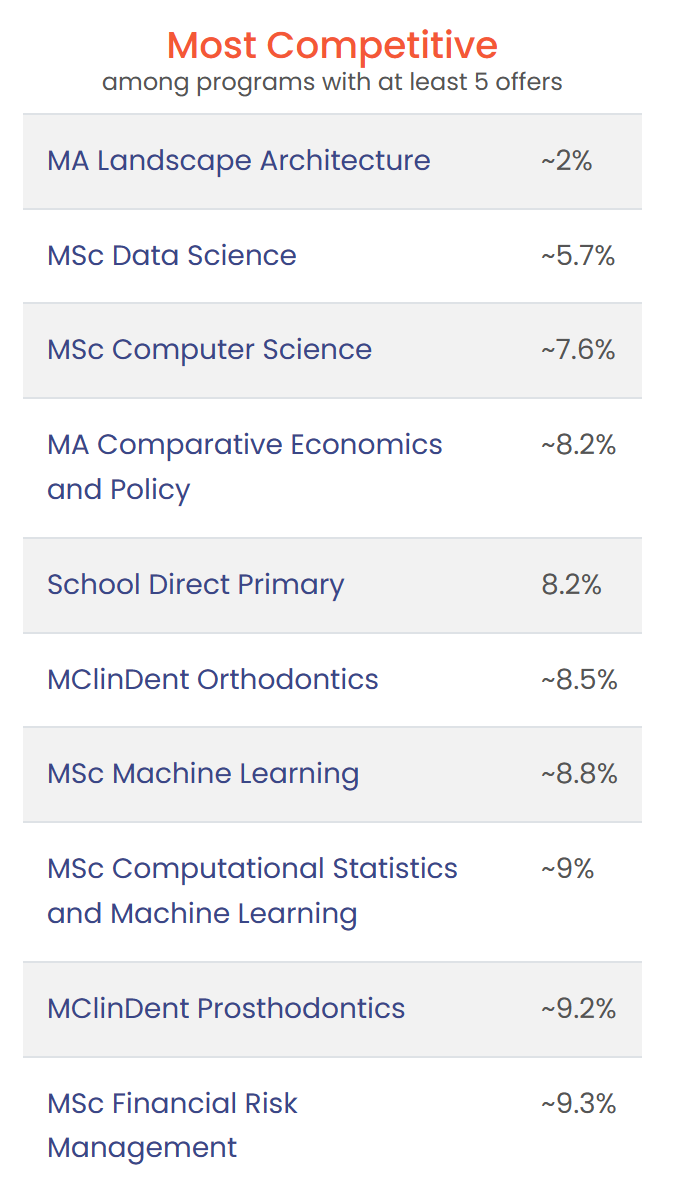Click the ~8.8% rate for Machine Learning
This screenshot has width=681, height=1201.
pos(579,774)
